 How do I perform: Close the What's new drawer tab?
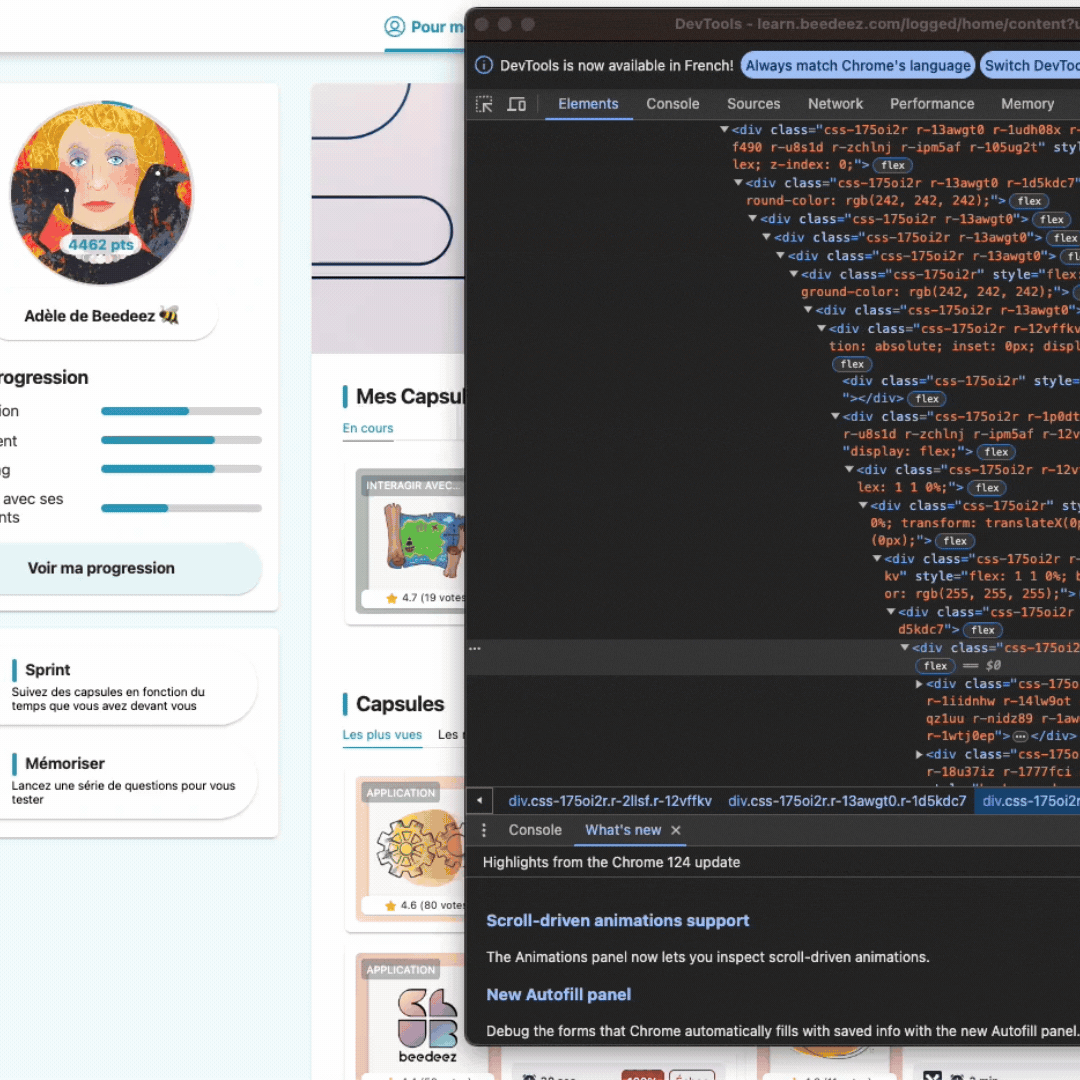point(676,830)
